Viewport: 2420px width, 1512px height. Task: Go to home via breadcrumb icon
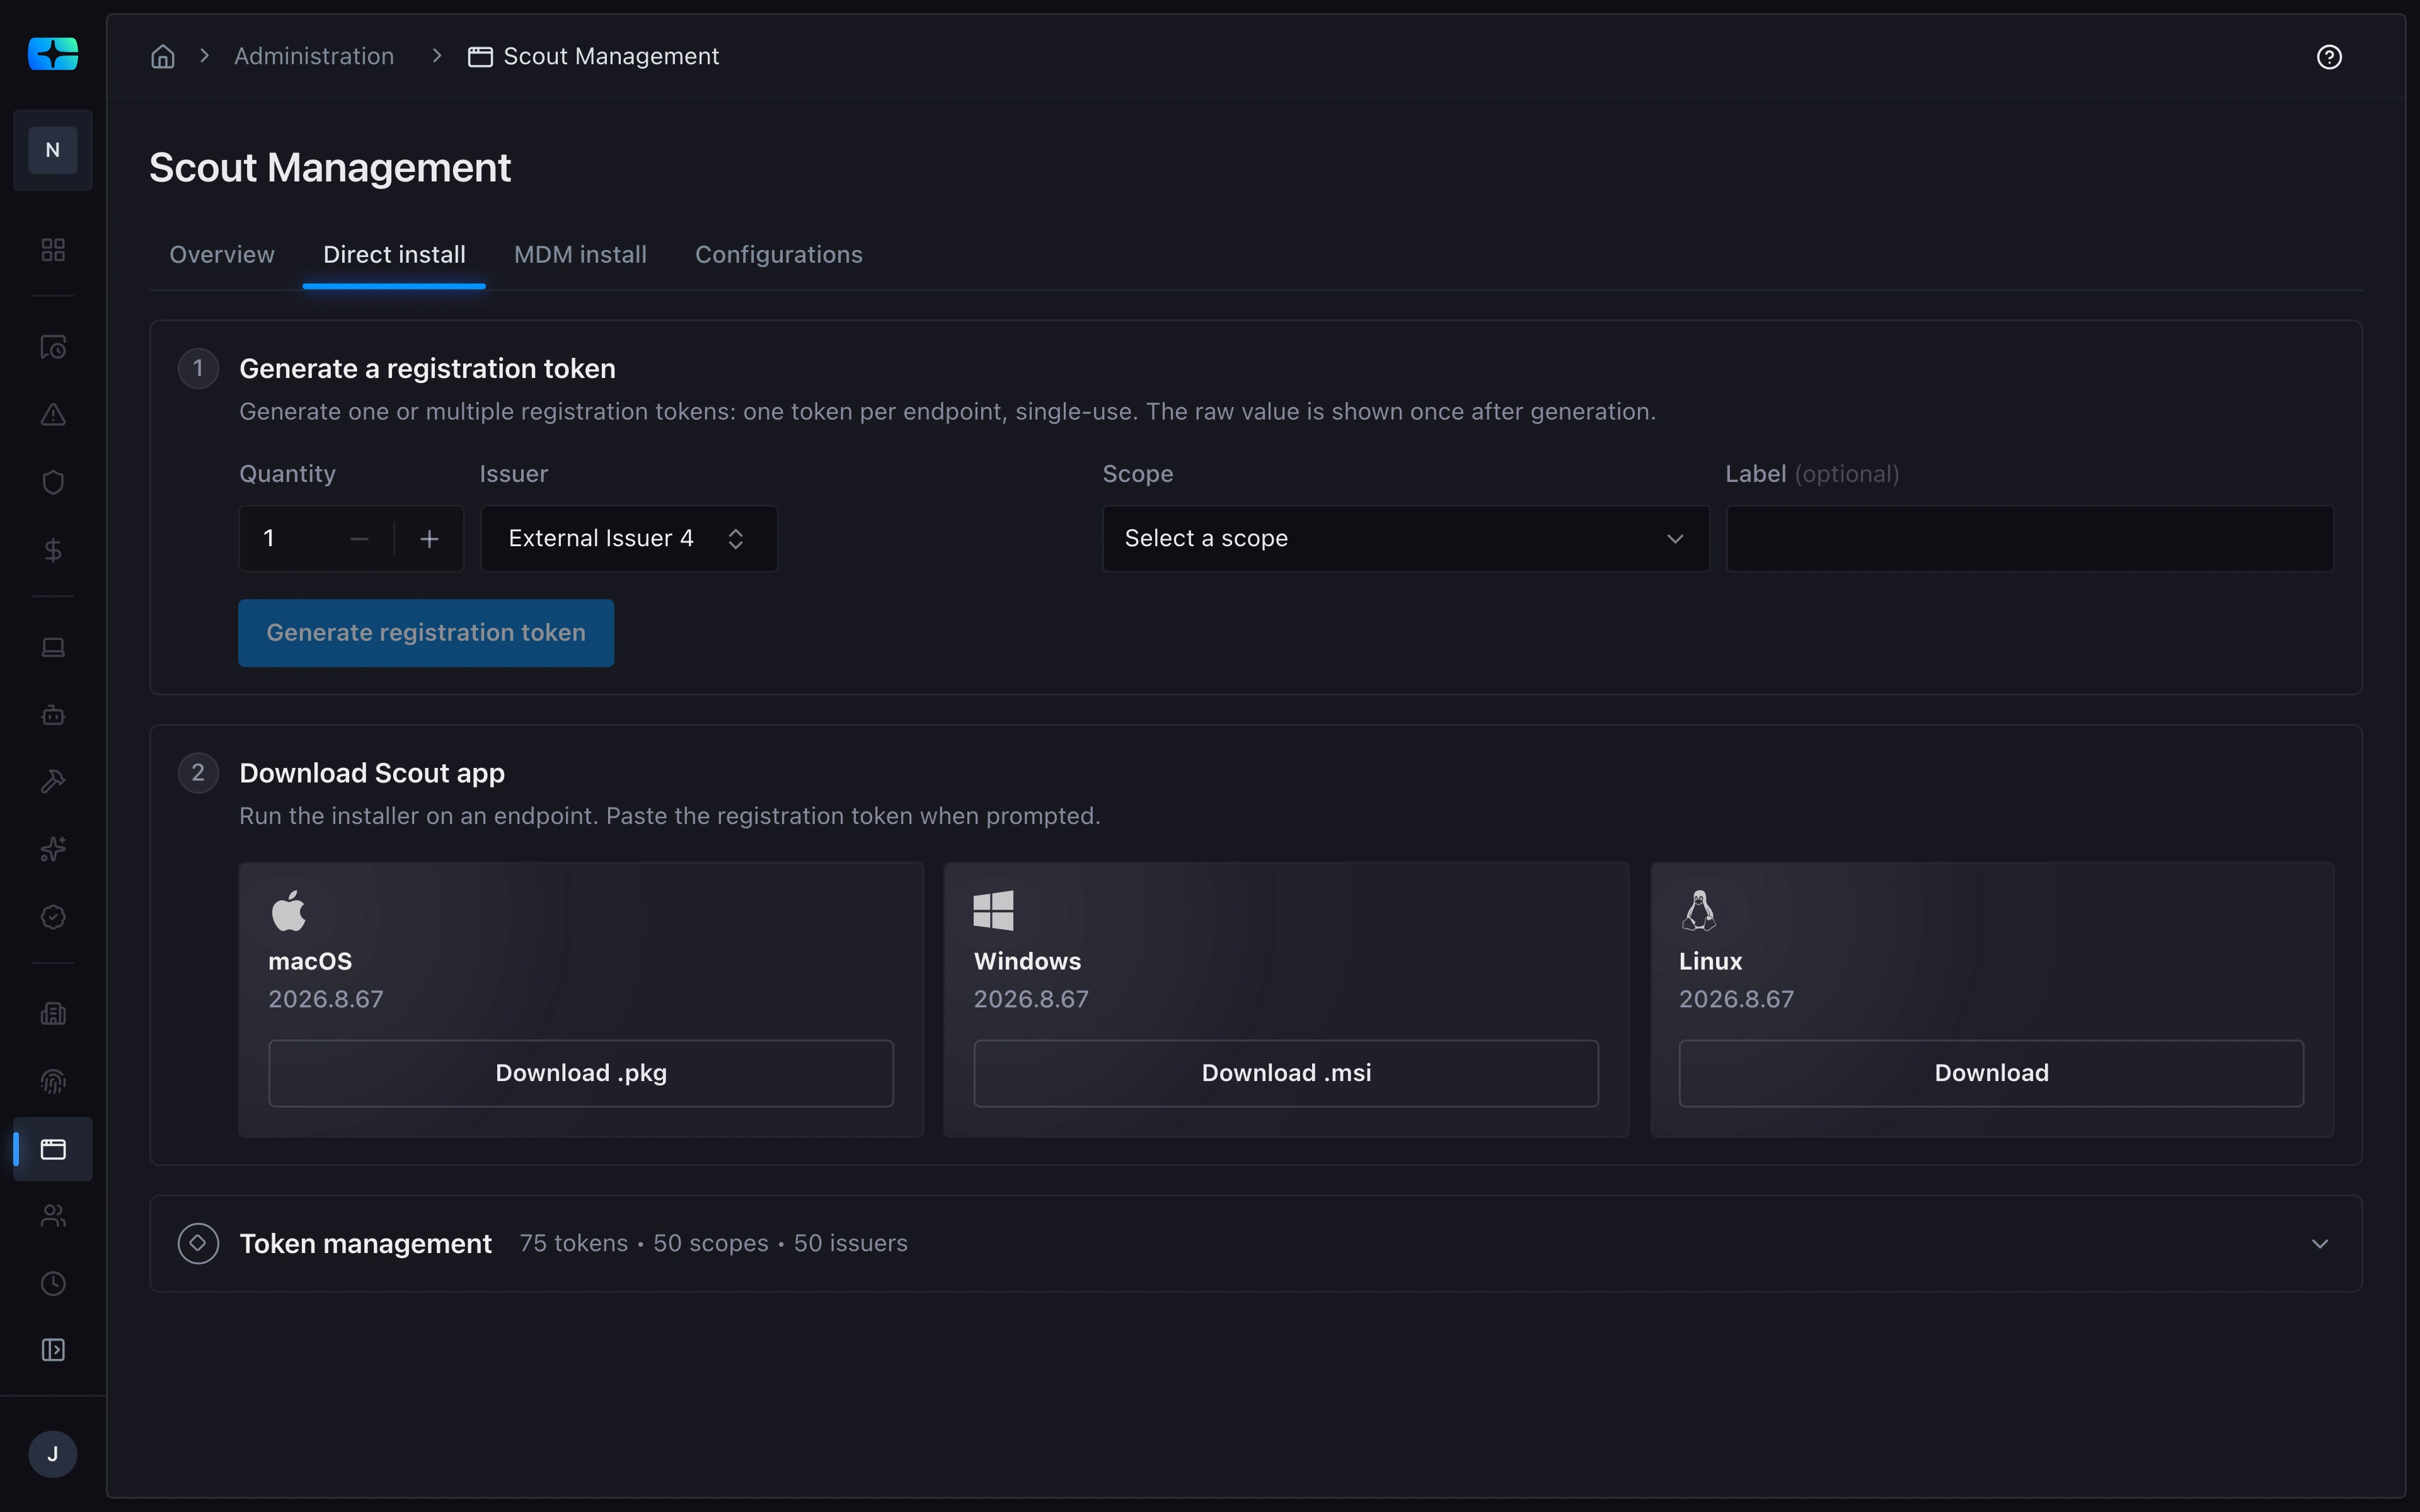[x=163, y=57]
